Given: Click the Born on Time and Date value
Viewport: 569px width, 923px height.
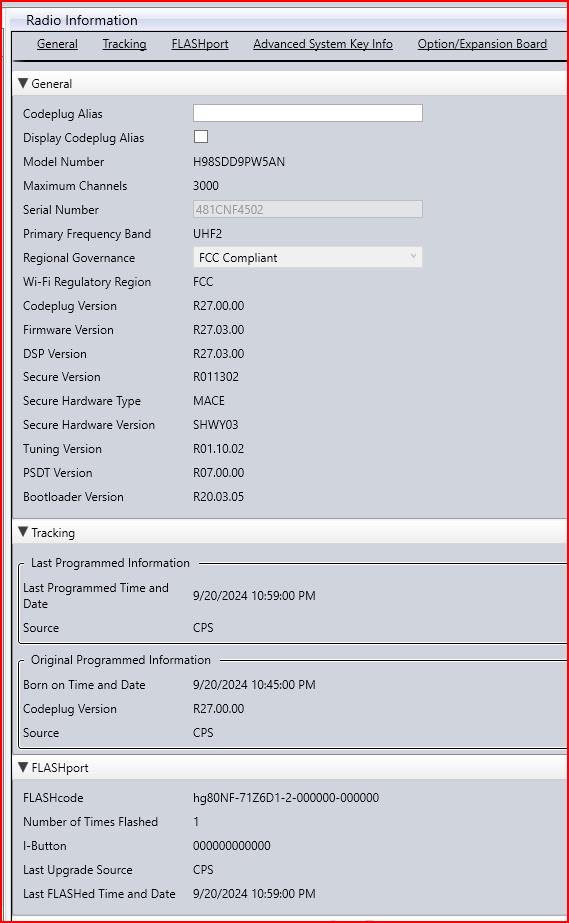Looking at the screenshot, I should 254,685.
